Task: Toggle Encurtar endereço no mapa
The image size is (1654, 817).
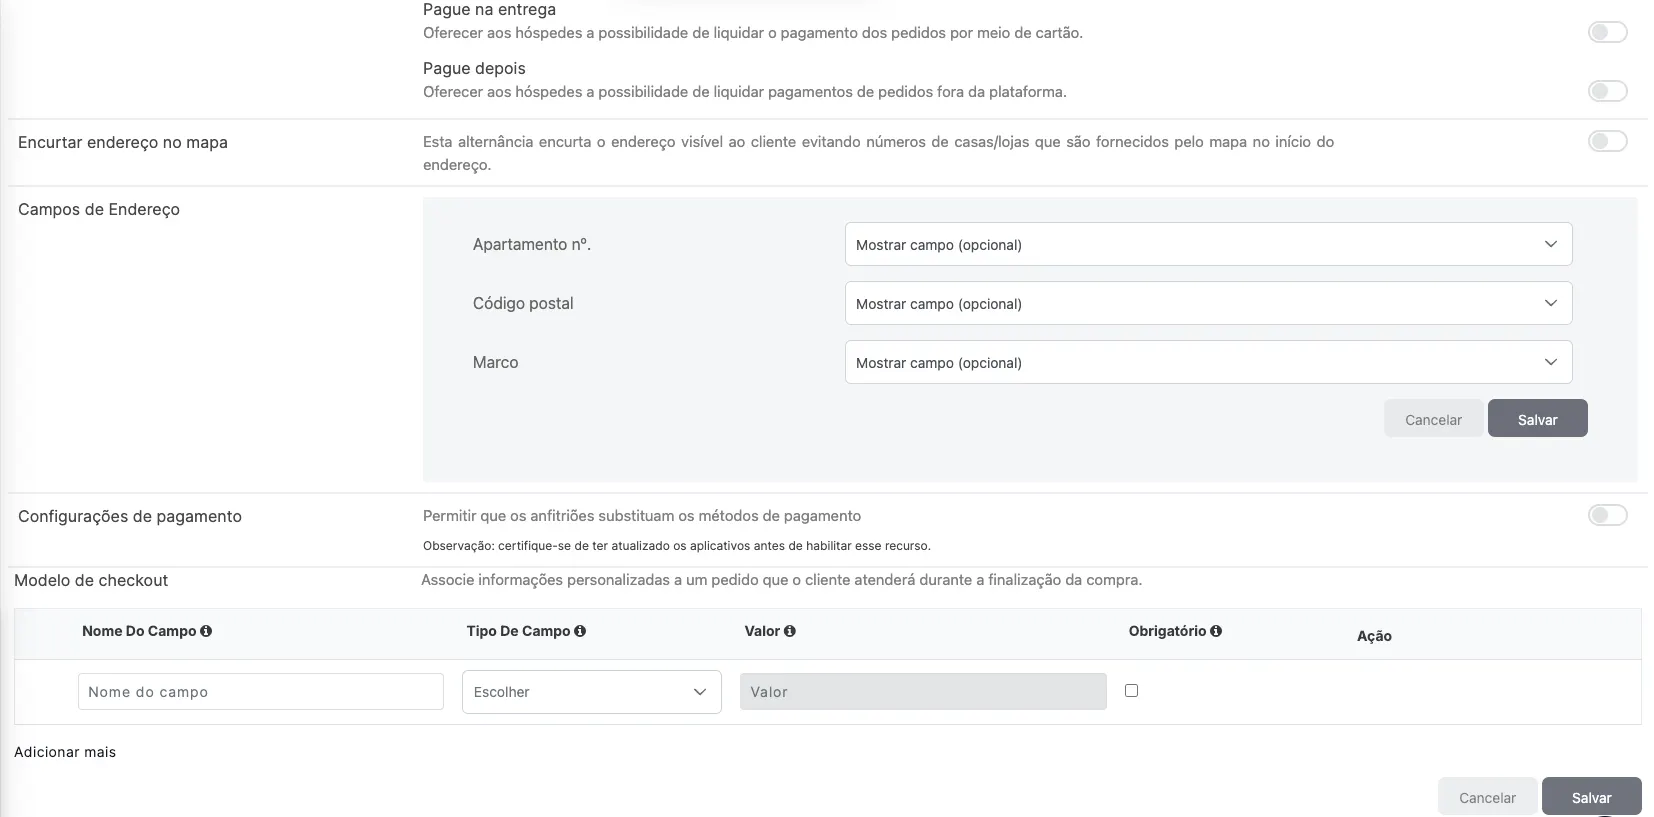Action: [1607, 142]
